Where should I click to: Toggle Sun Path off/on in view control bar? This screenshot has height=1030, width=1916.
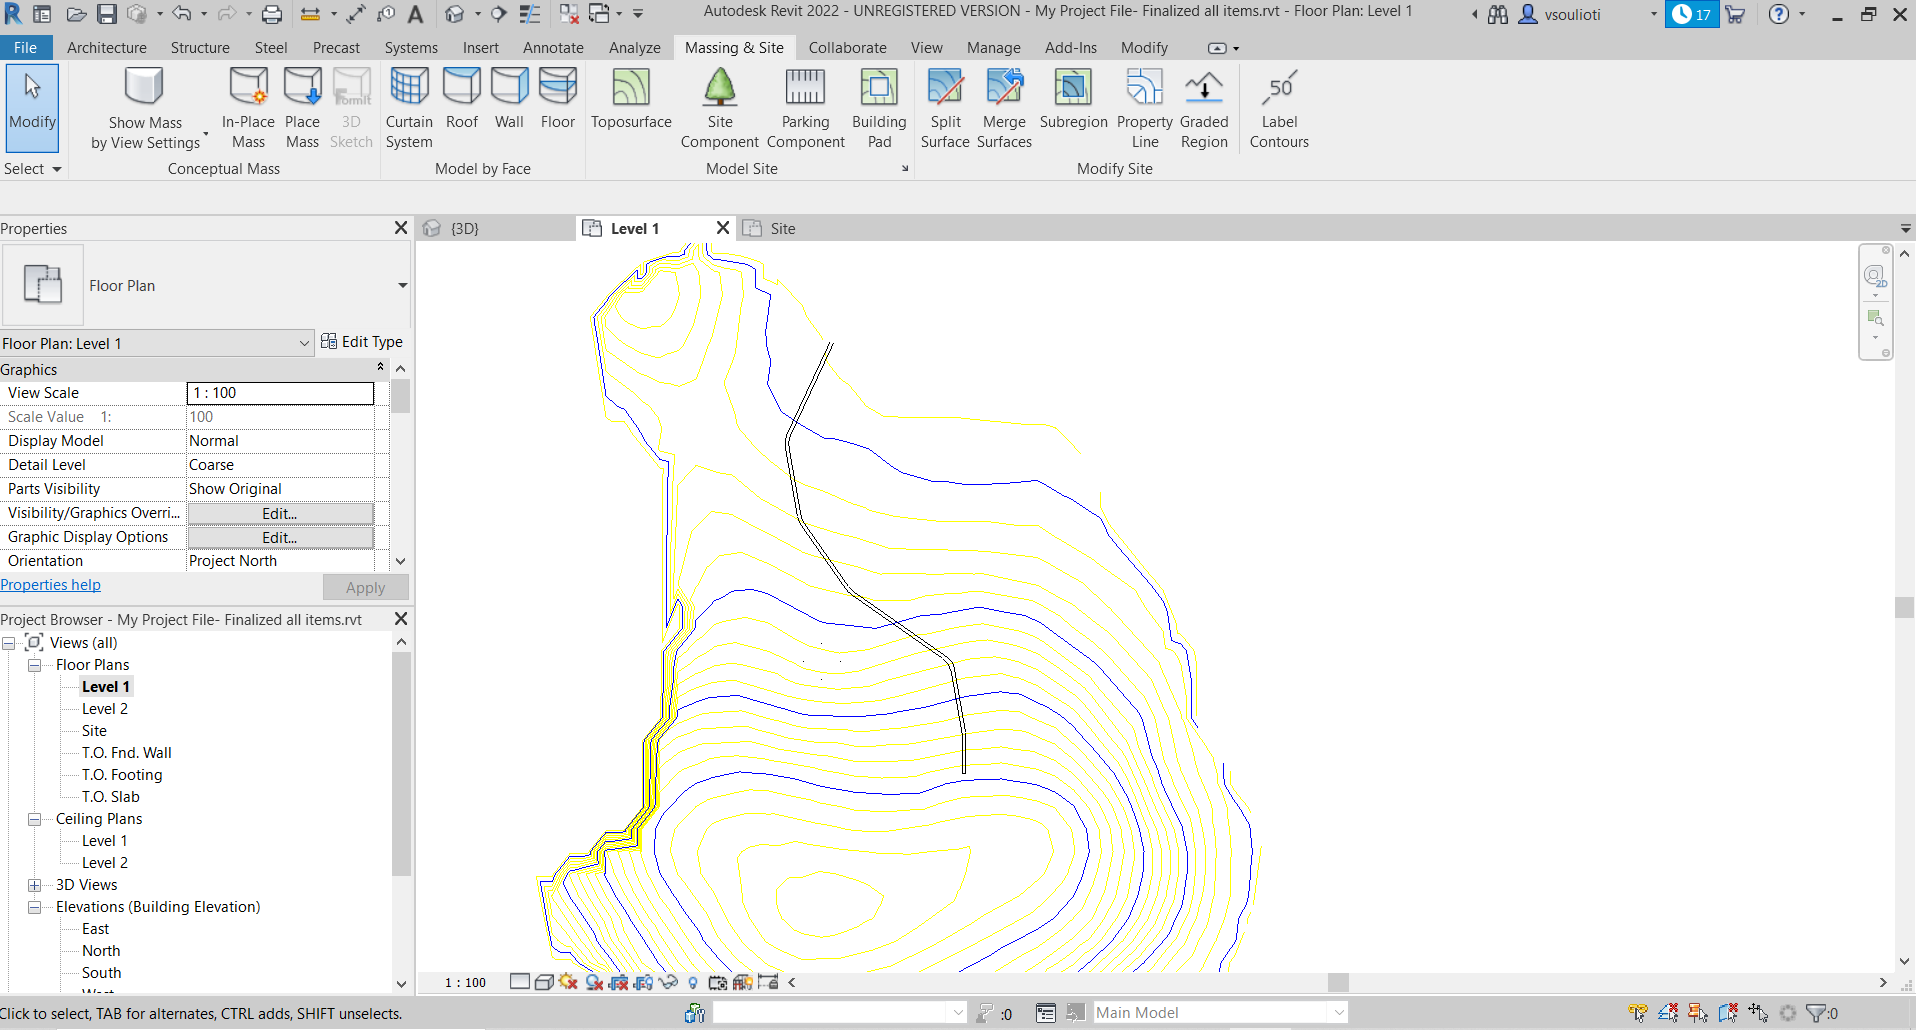point(569,982)
